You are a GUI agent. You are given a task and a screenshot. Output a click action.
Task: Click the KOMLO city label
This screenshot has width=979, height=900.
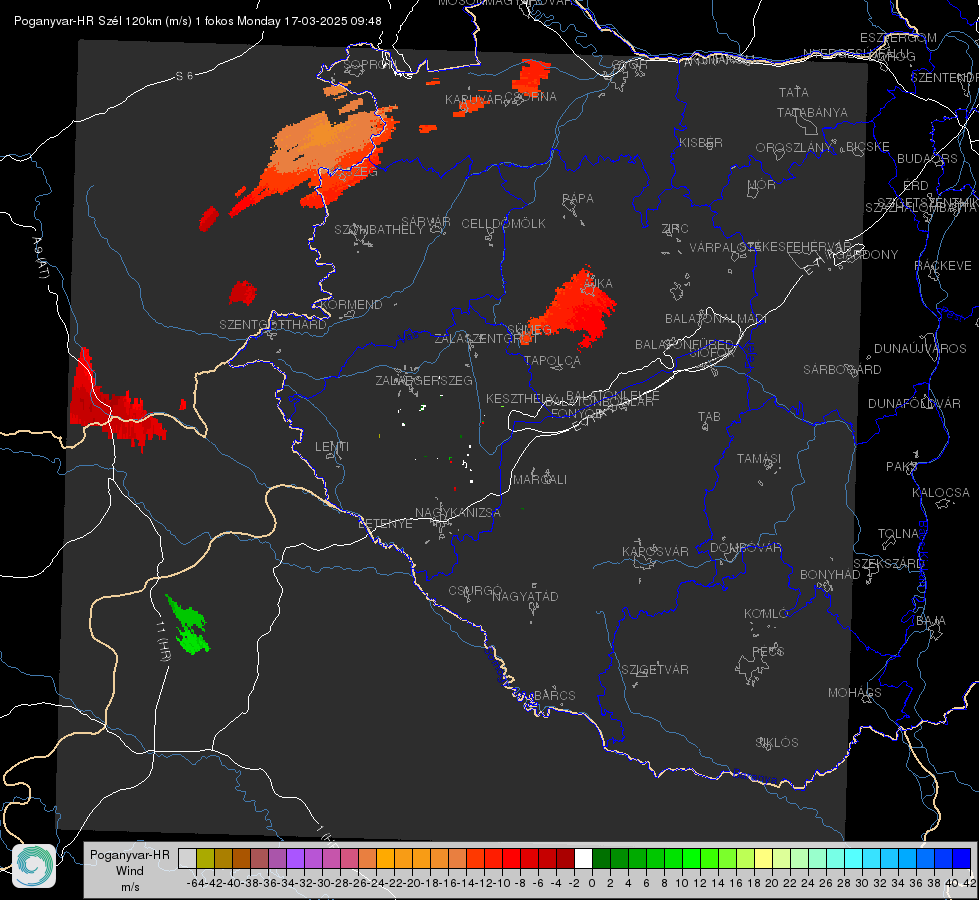coord(765,614)
